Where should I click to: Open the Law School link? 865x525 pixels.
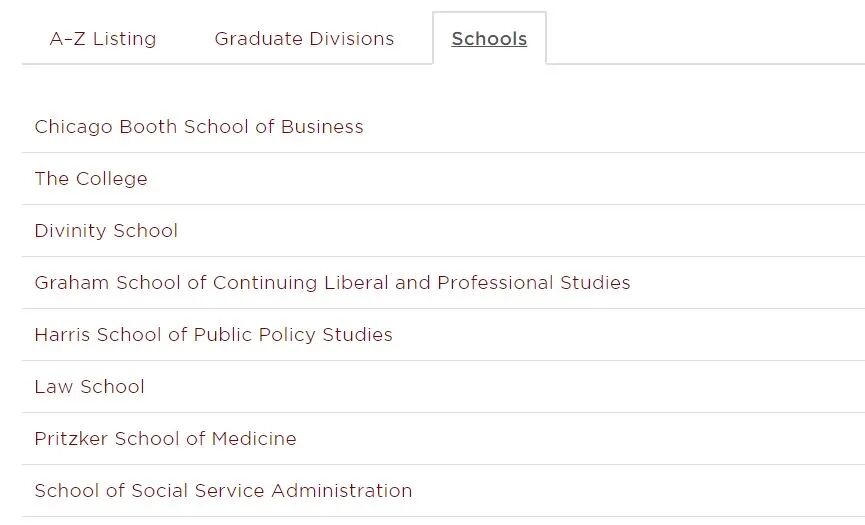coord(89,387)
